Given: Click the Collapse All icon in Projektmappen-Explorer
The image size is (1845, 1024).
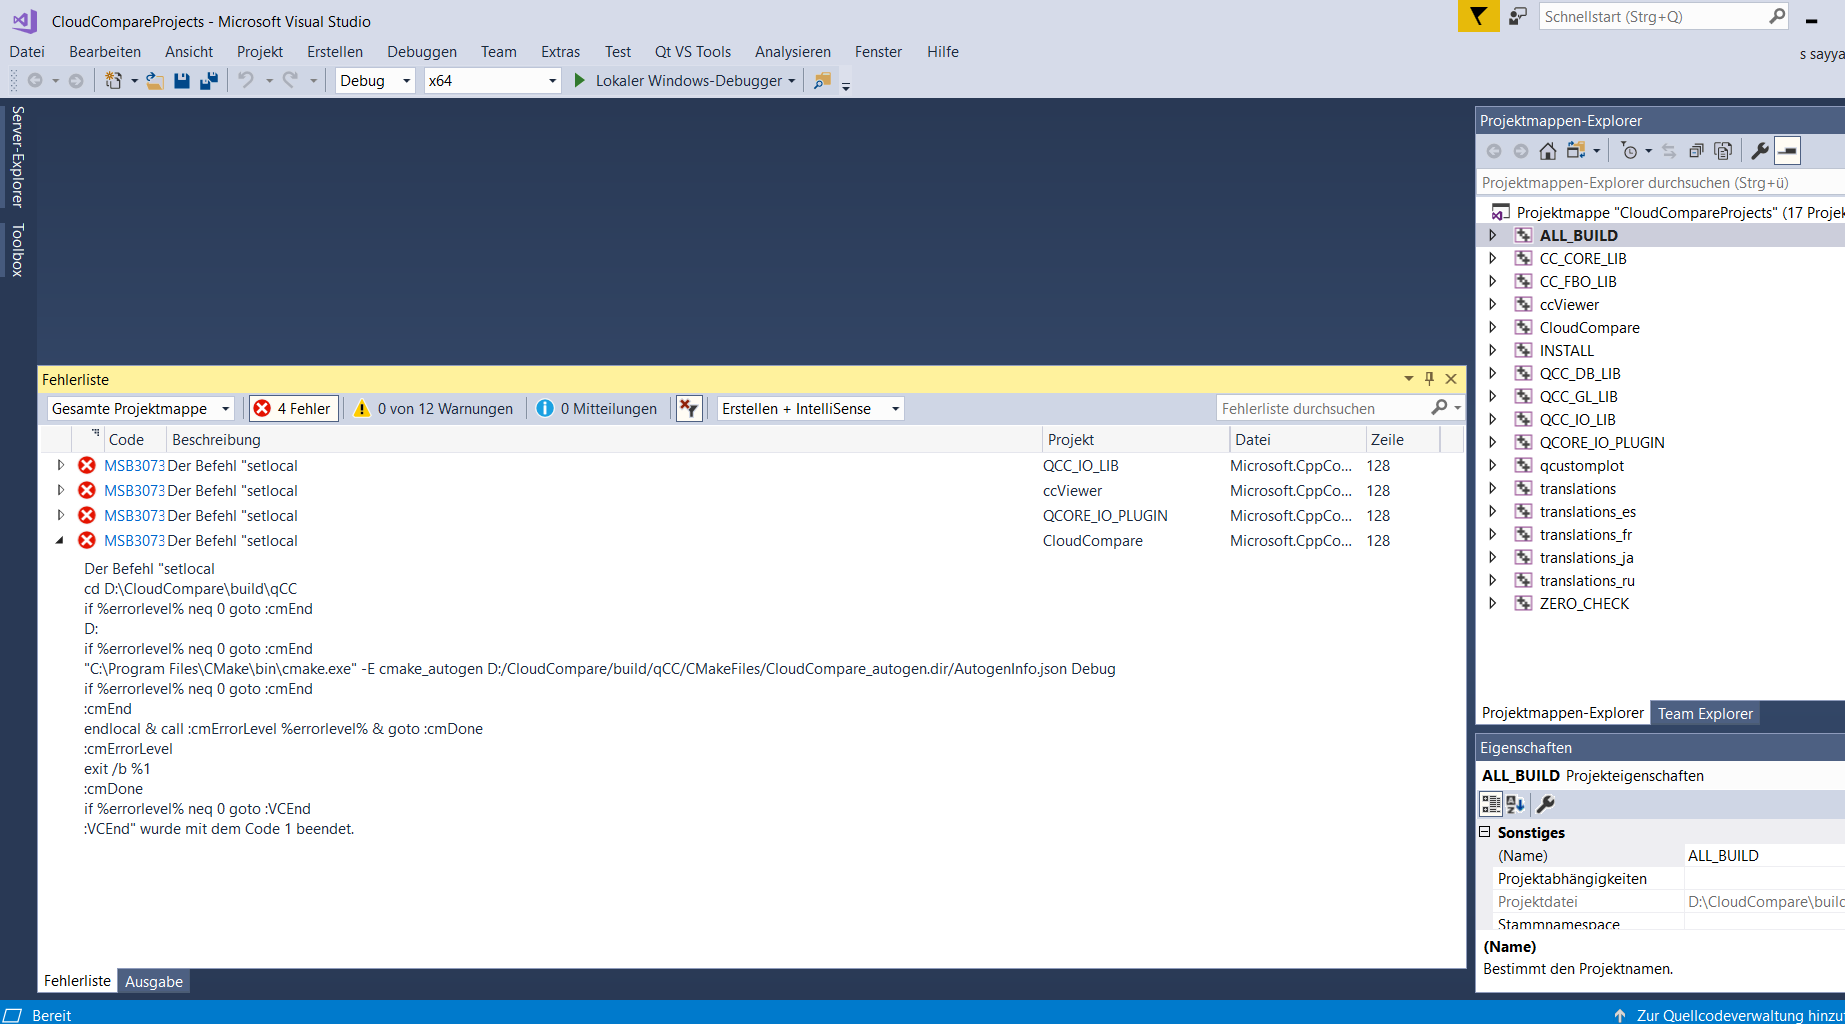Looking at the screenshot, I should tap(1696, 151).
